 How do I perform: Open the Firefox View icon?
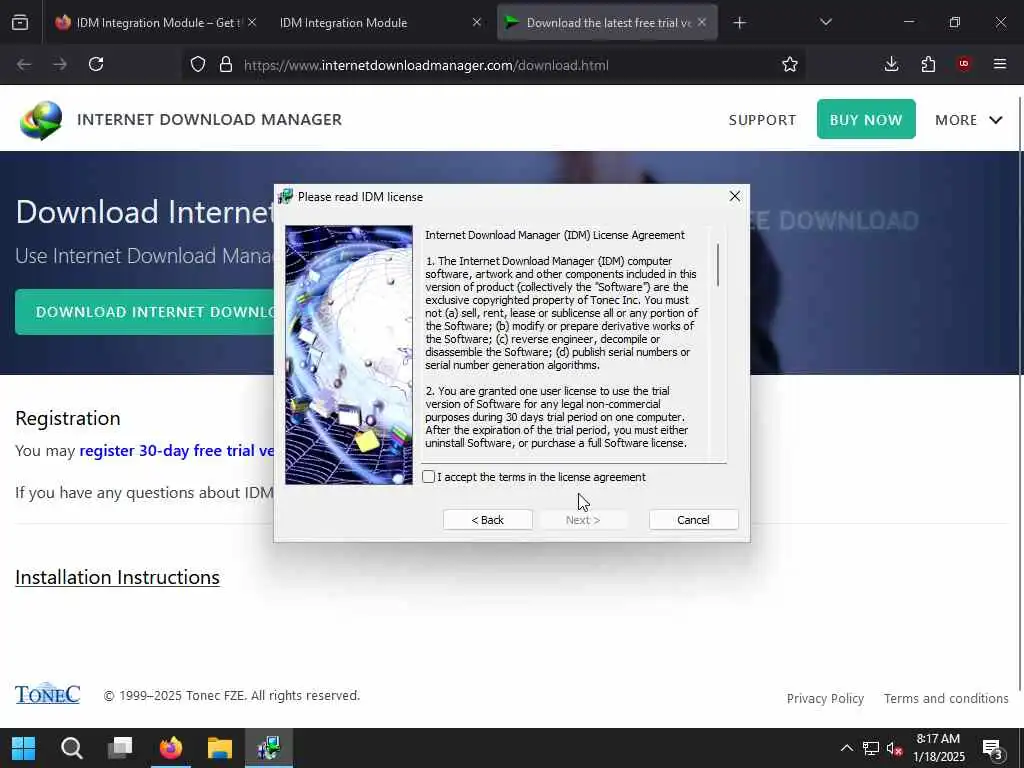coord(20,22)
